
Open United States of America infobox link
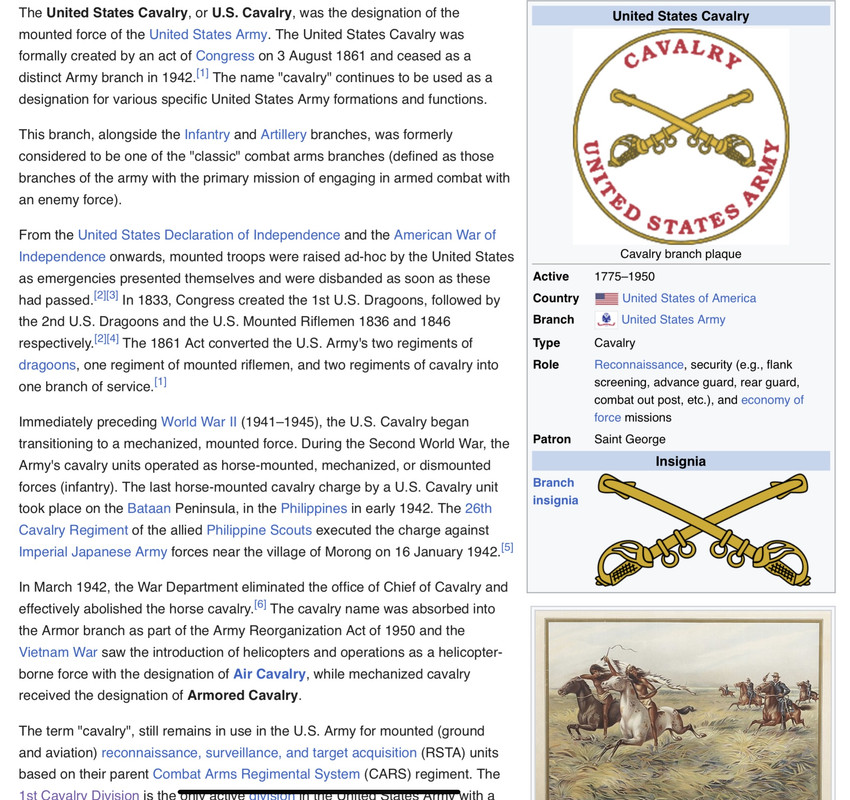click(689, 298)
